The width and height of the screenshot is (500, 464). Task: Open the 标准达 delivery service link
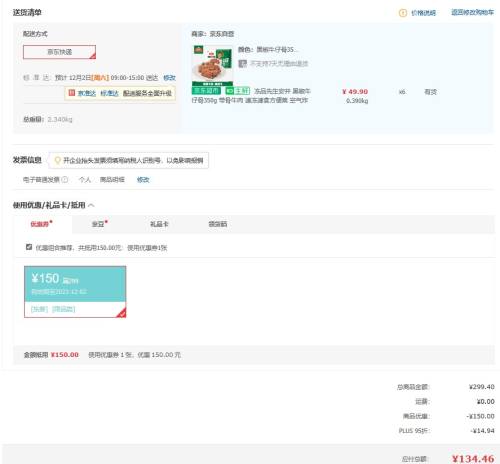click(x=109, y=93)
